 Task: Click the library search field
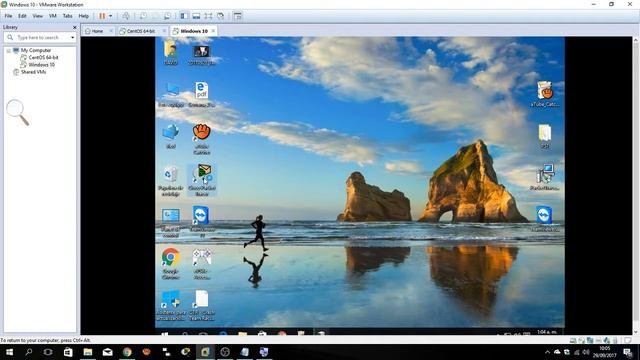pos(40,37)
